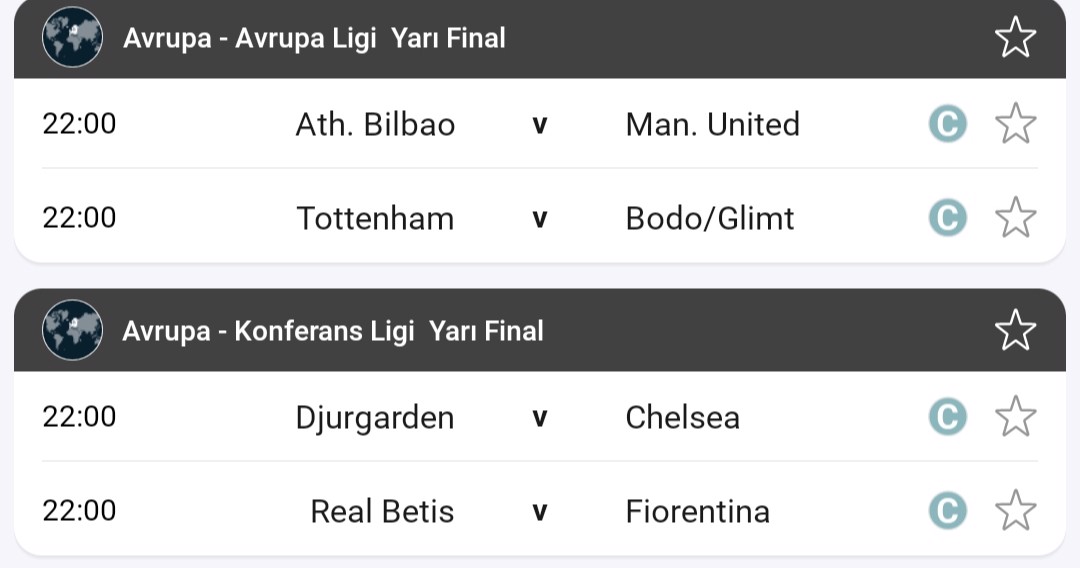Star the Tottenham v Bodo/Glimt match

point(1015,218)
